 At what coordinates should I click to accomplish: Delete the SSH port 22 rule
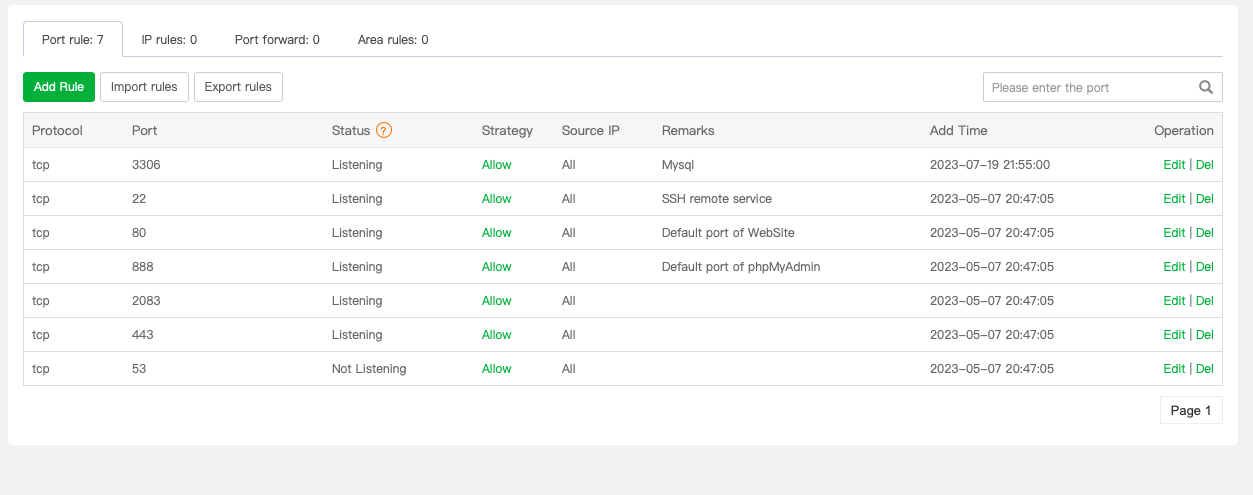click(1205, 199)
